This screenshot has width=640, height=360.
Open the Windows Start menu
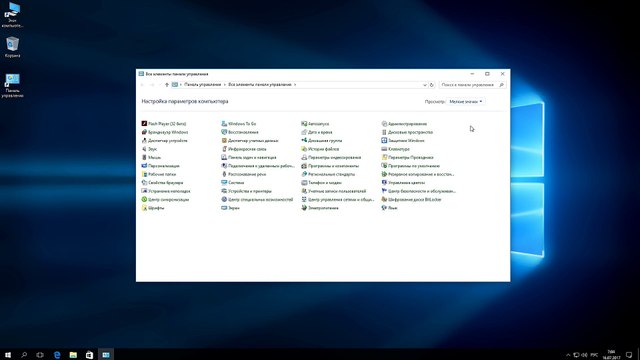(8, 355)
